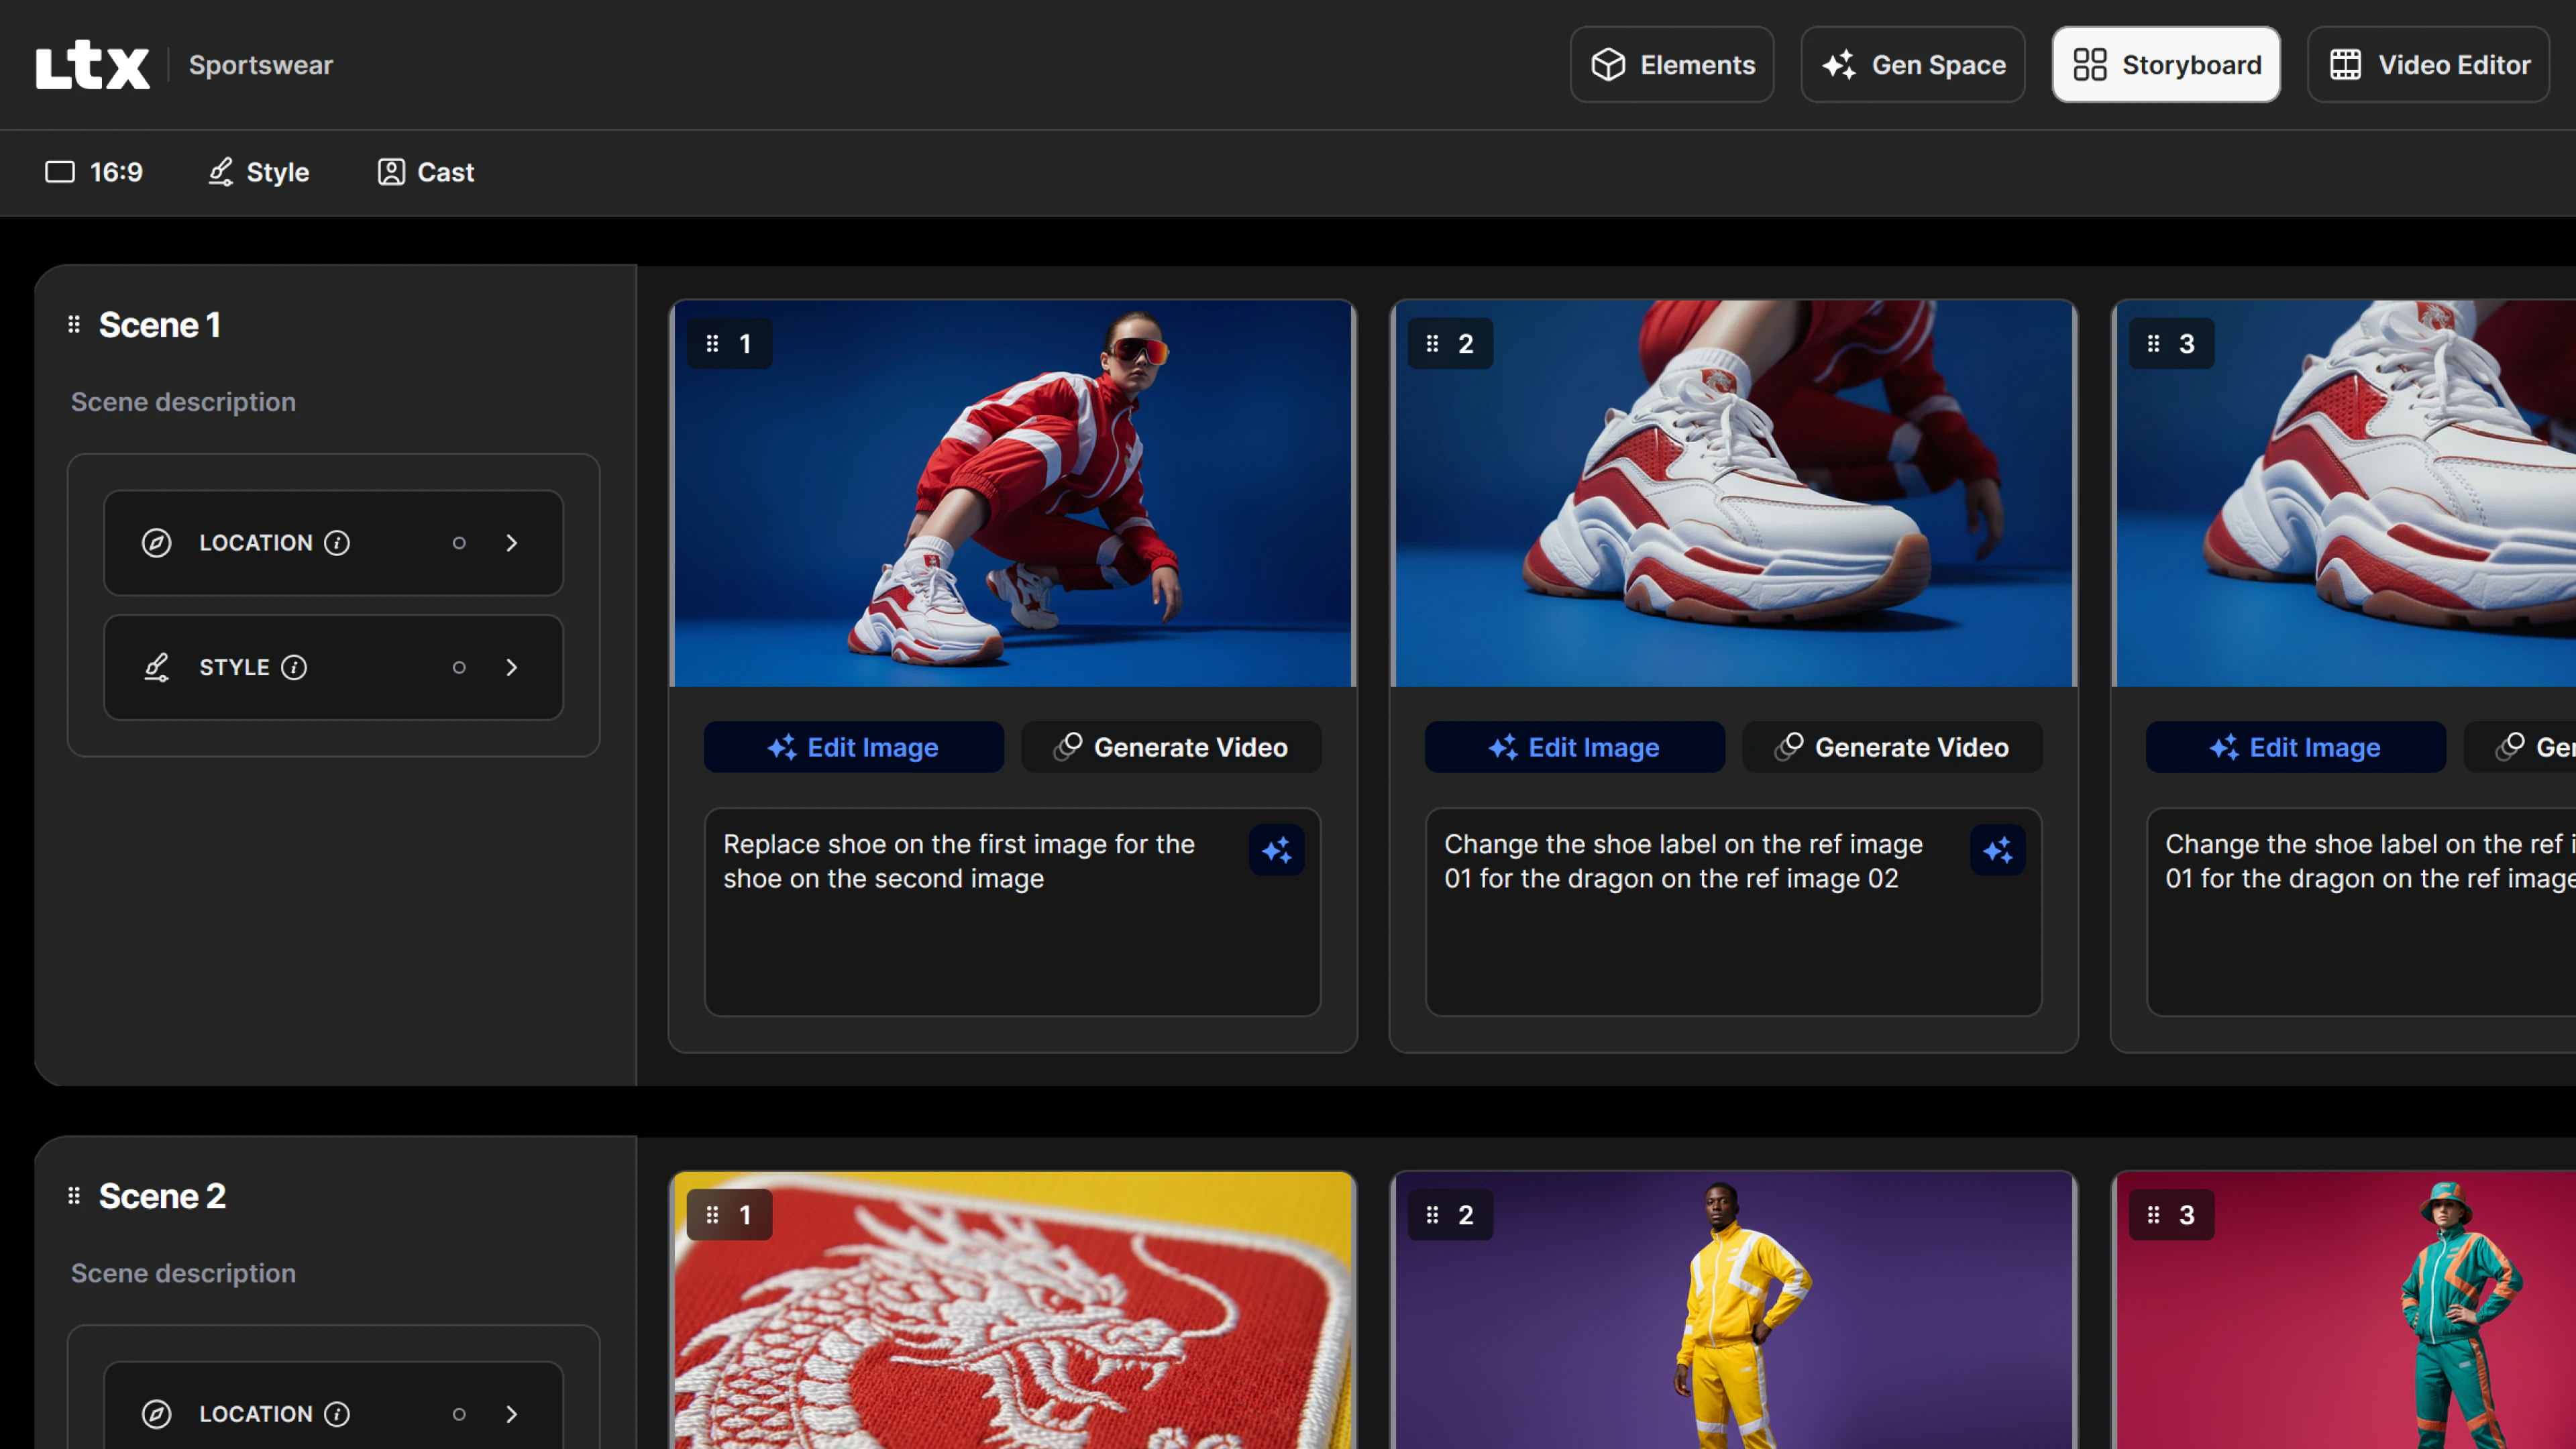This screenshot has height=1449, width=2576.
Task: Click the Location info icon in Scene 1
Action: click(337, 543)
